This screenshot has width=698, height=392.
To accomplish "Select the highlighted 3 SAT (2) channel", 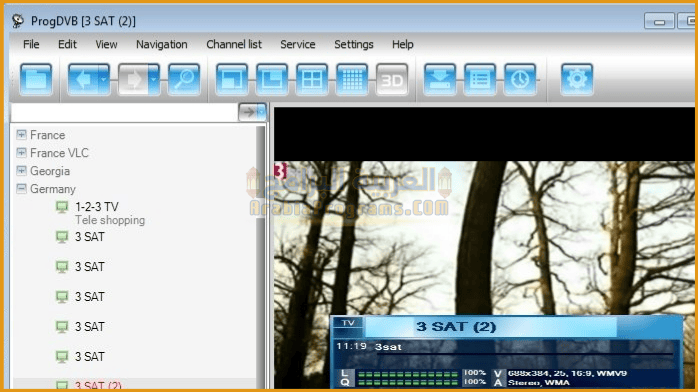I will pyautogui.click(x=98, y=385).
